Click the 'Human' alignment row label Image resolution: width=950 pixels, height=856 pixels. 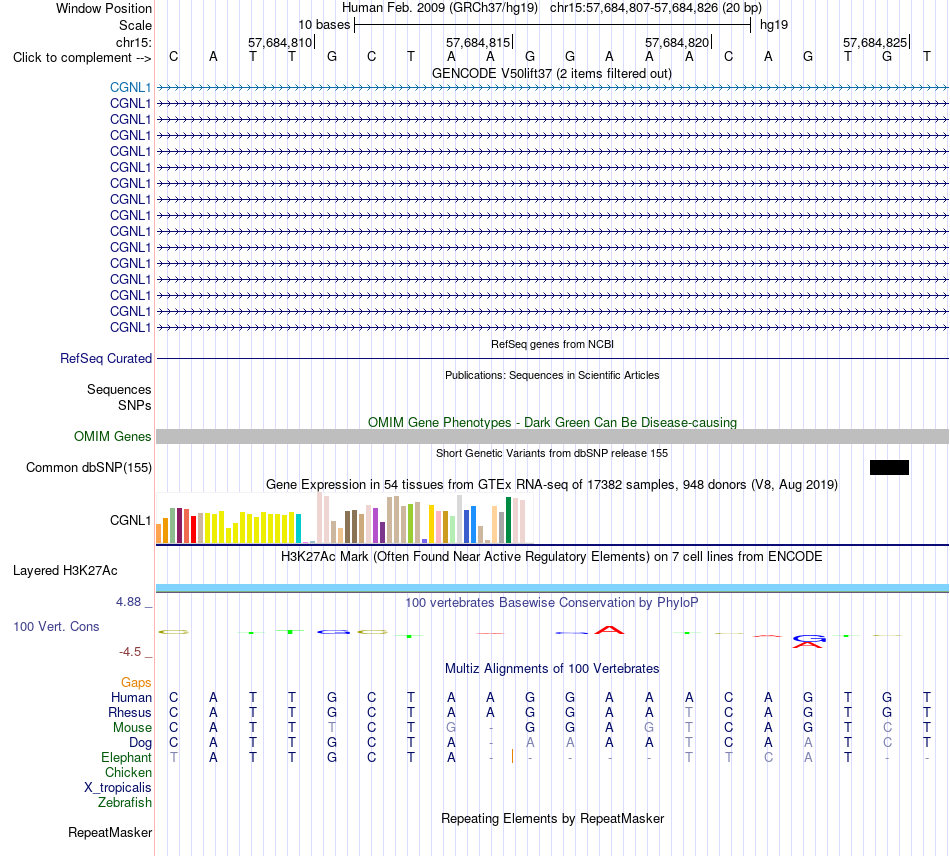pyautogui.click(x=131, y=698)
